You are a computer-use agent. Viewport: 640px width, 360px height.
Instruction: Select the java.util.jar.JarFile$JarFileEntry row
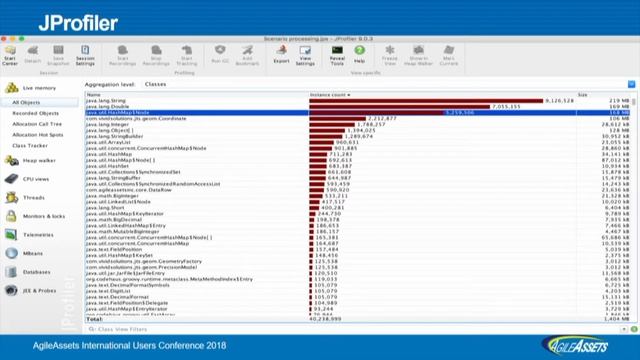tap(358, 273)
